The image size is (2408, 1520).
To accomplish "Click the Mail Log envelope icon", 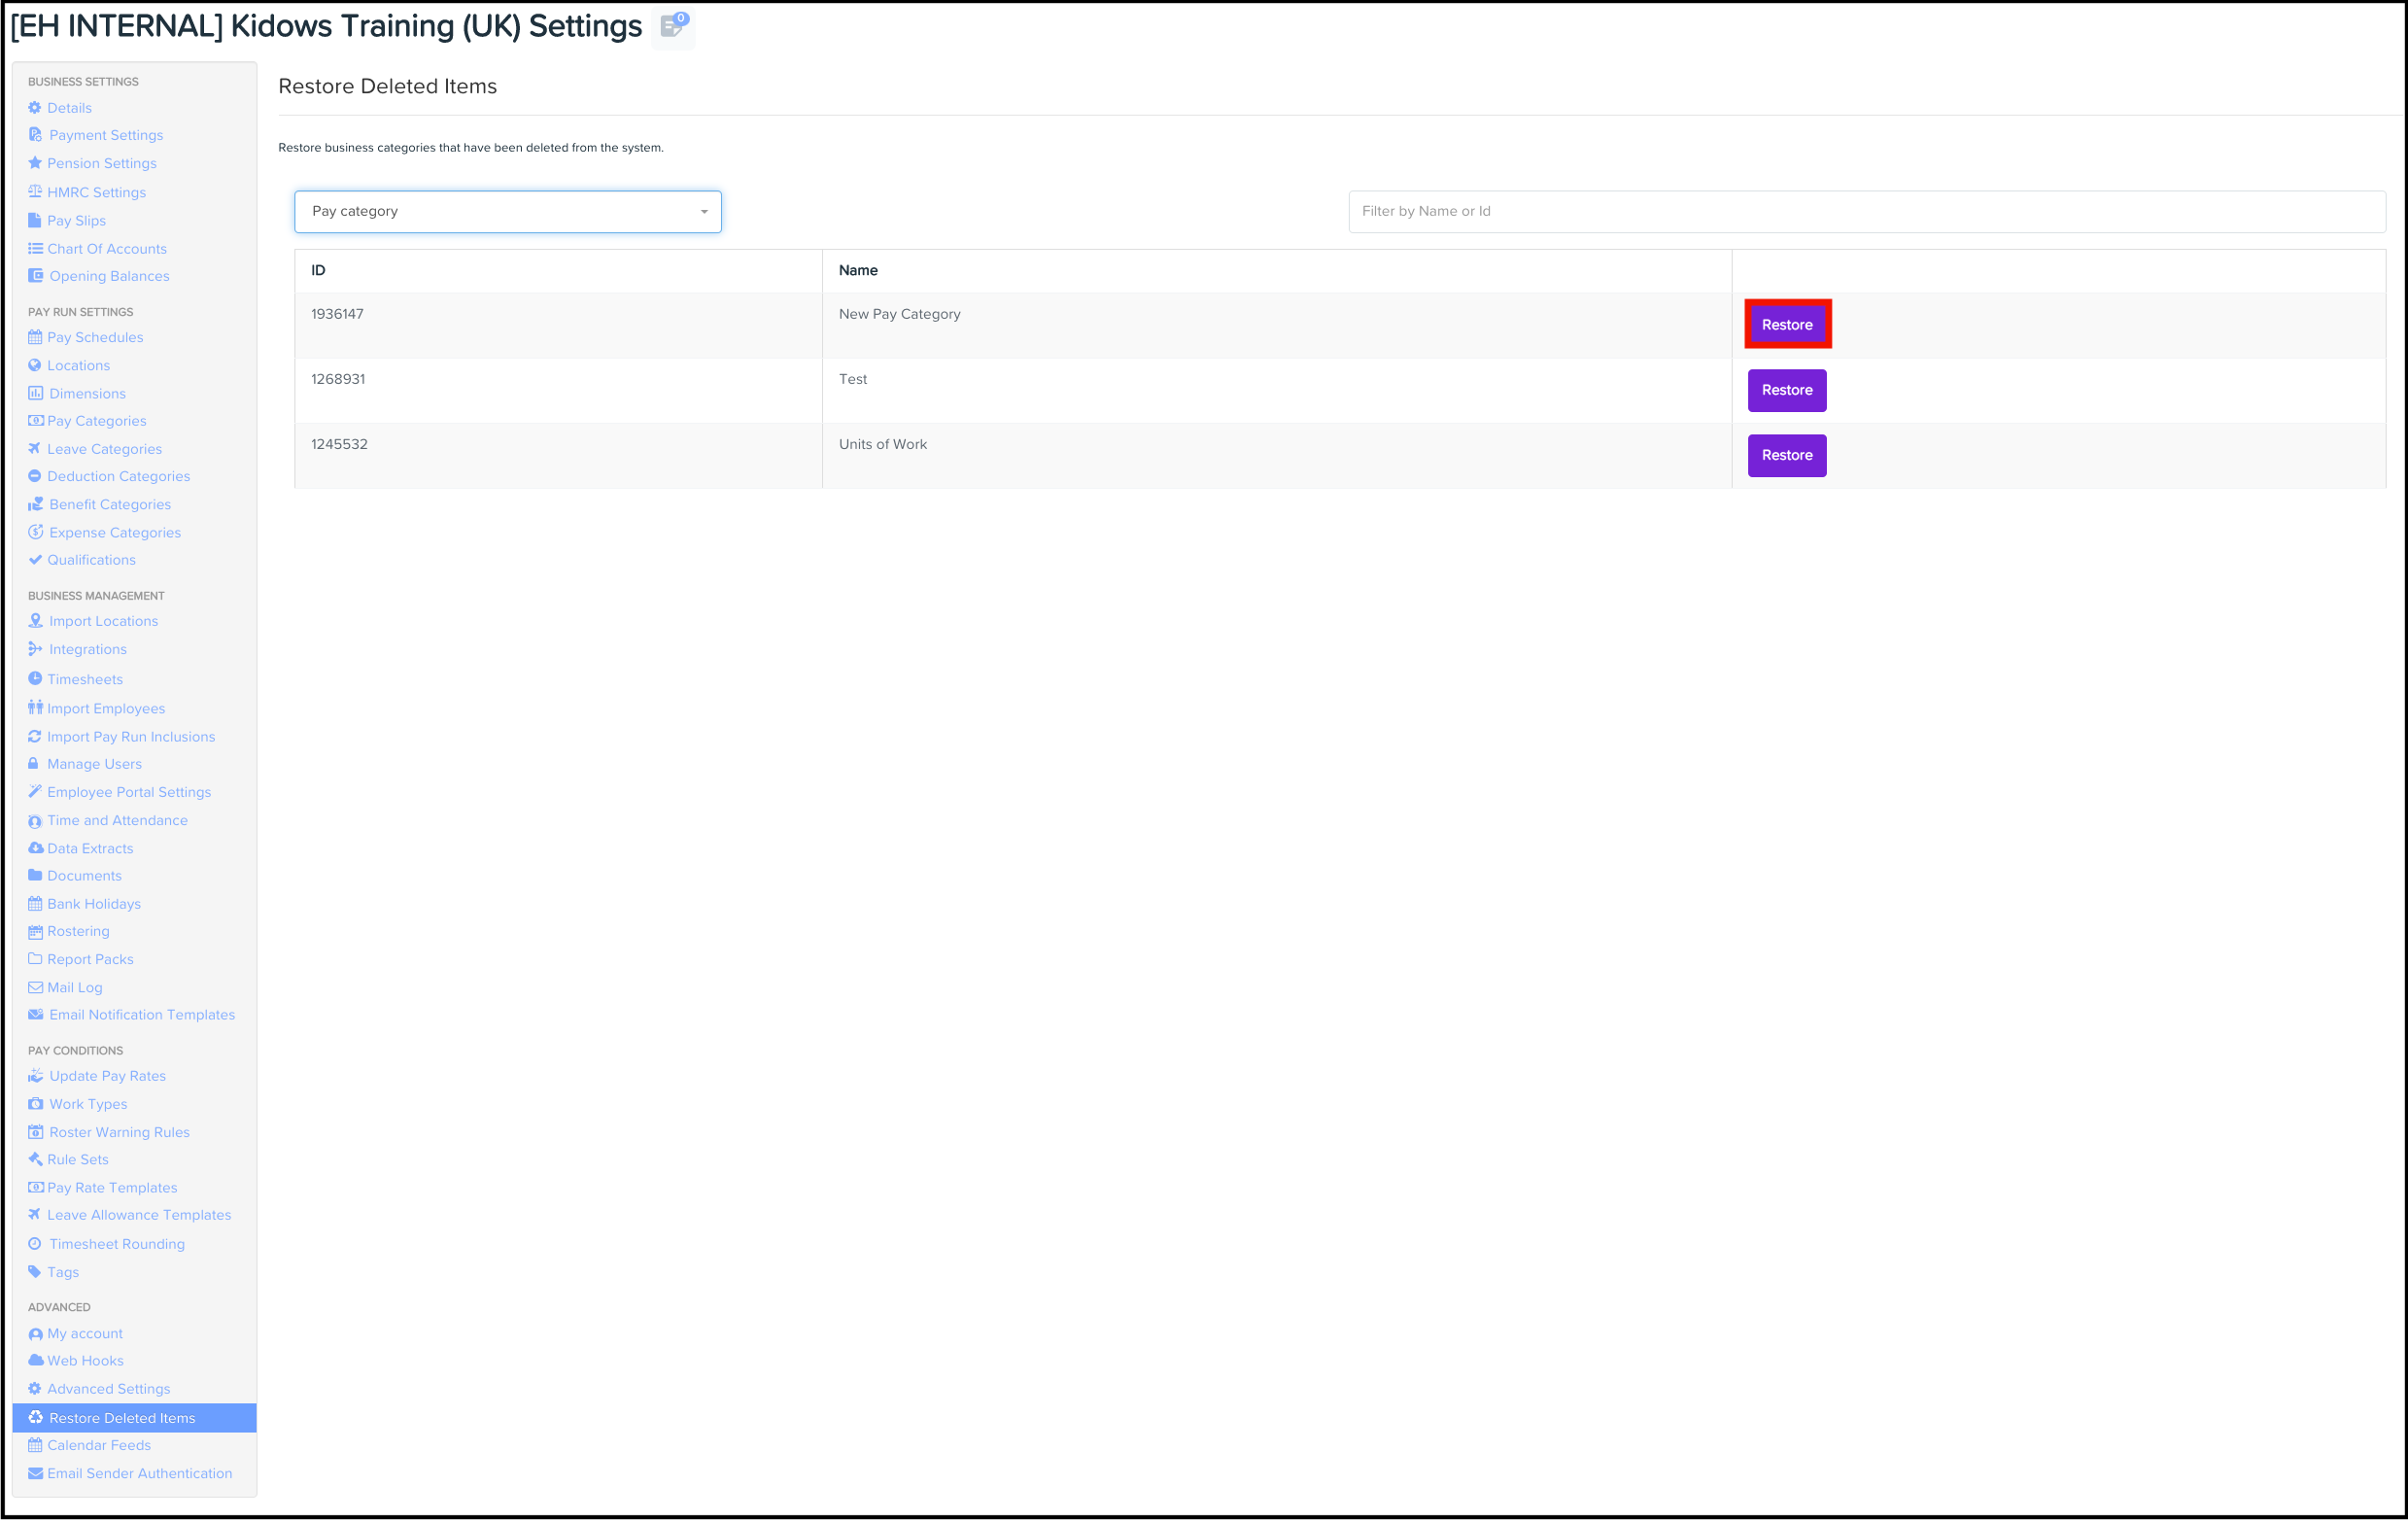I will [x=35, y=988].
